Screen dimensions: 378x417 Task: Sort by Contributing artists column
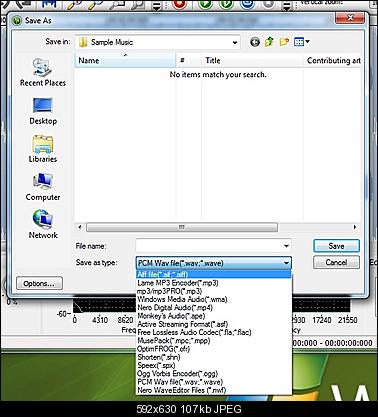(332, 60)
